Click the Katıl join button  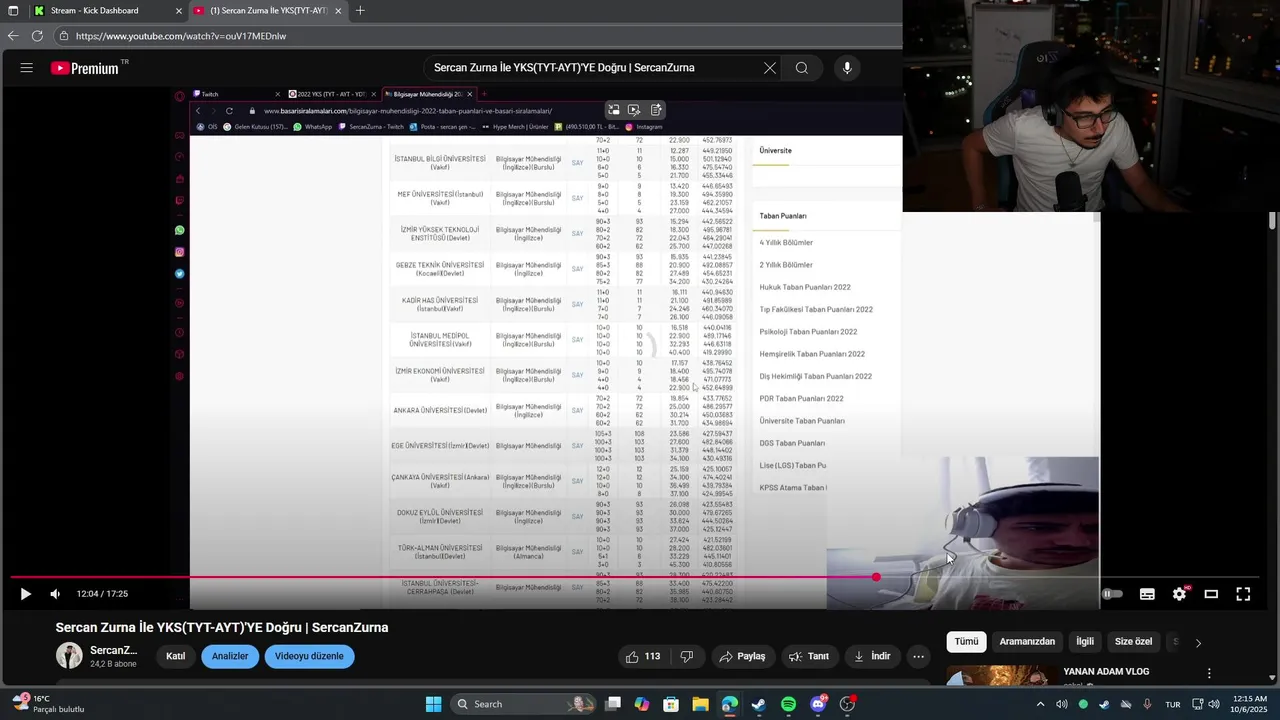click(x=176, y=656)
